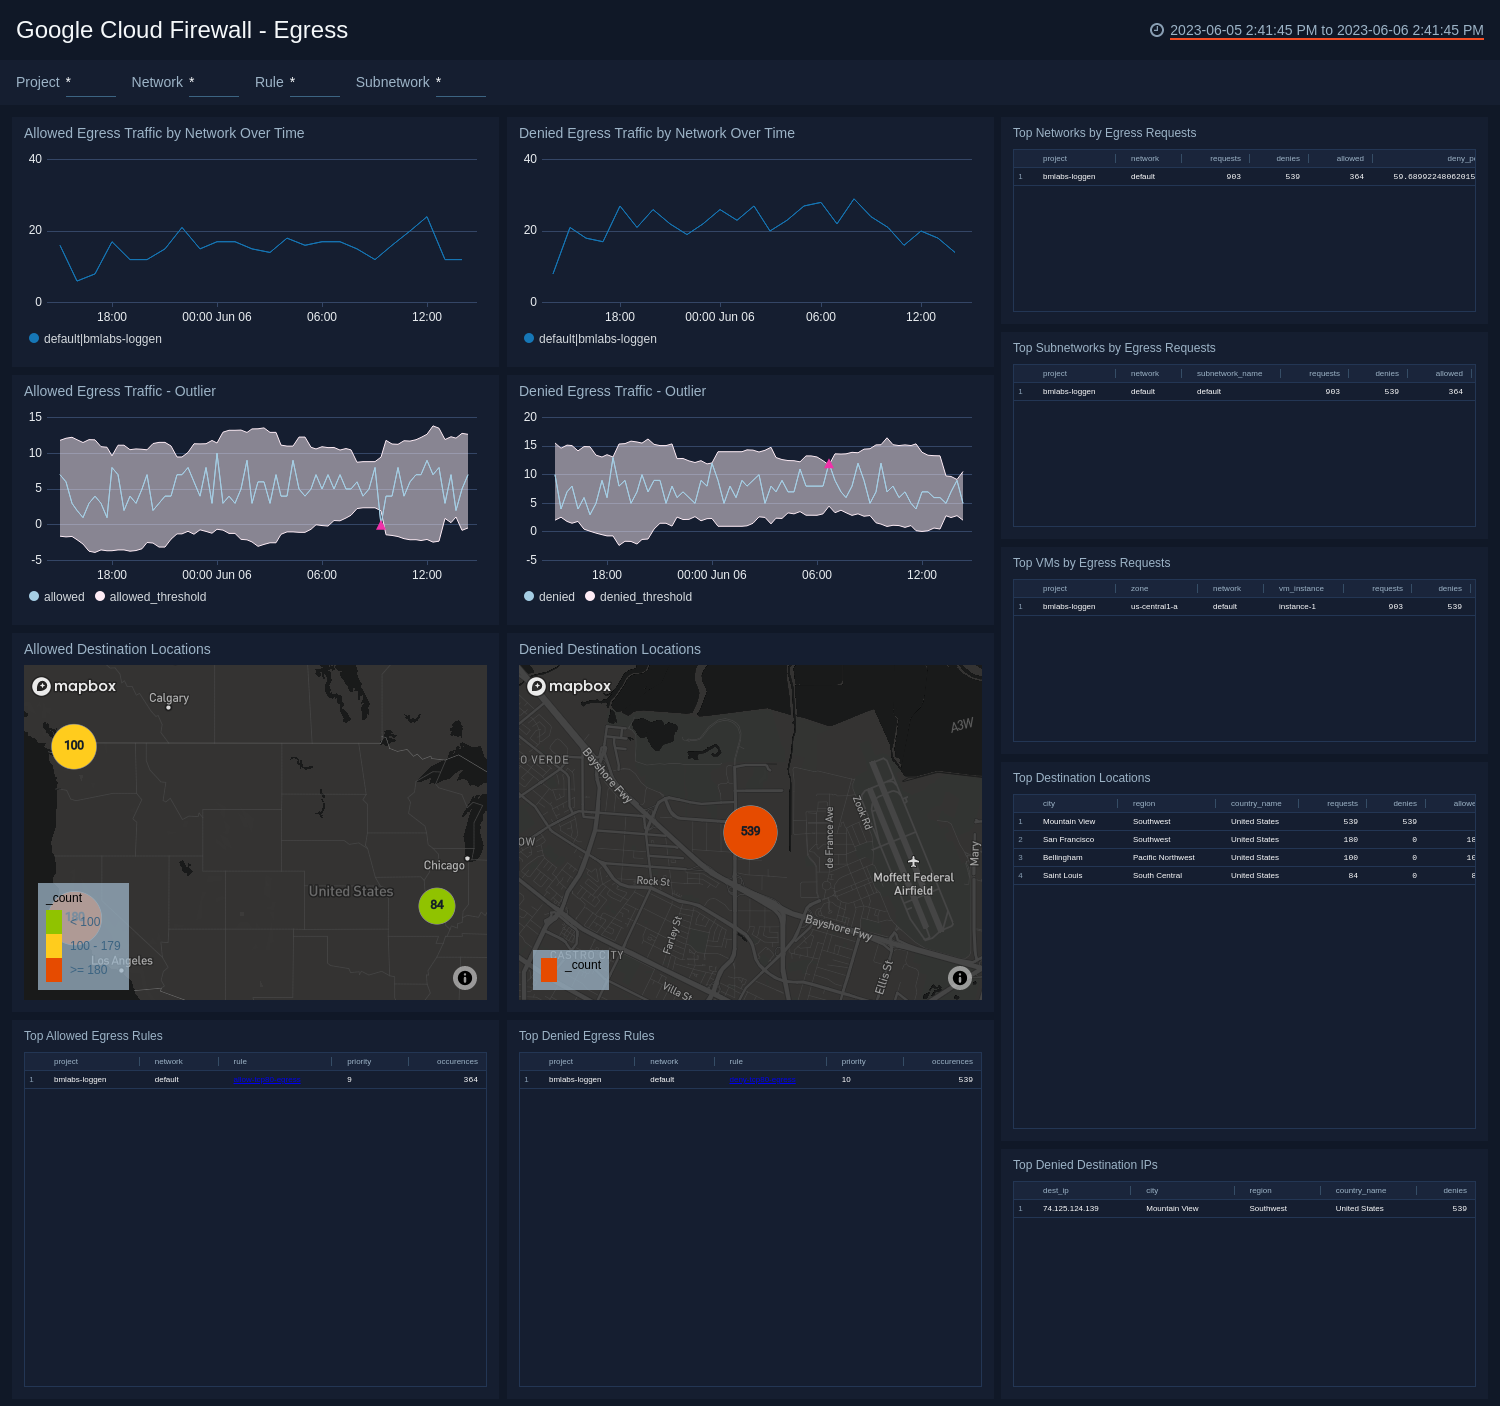Select the 84 cluster marker near Chicago
The height and width of the screenshot is (1406, 1500).
coord(435,905)
